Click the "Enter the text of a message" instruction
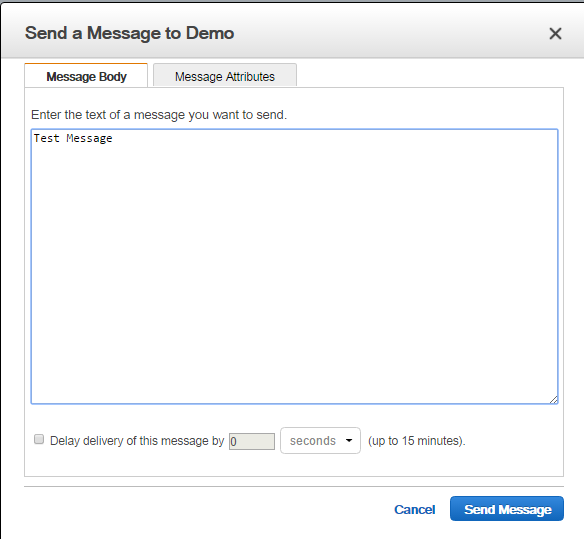Screen dimensions: 584x539 159,115
